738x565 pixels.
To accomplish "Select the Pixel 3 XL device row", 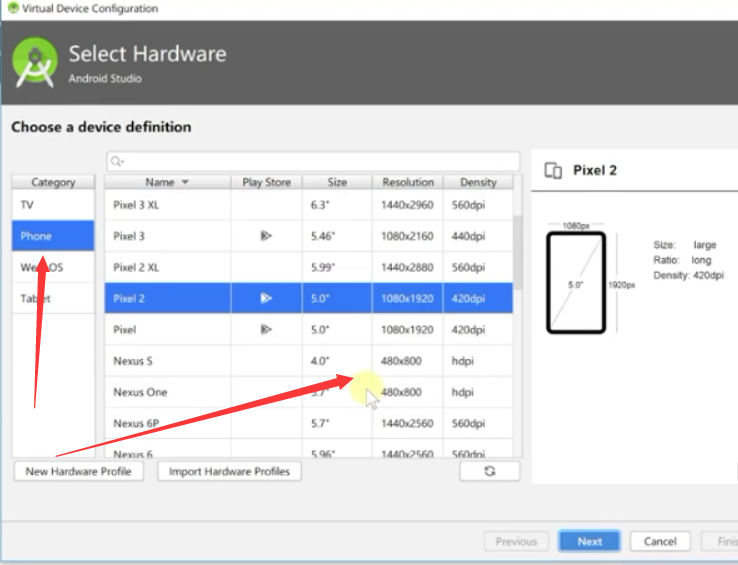I will pos(309,205).
